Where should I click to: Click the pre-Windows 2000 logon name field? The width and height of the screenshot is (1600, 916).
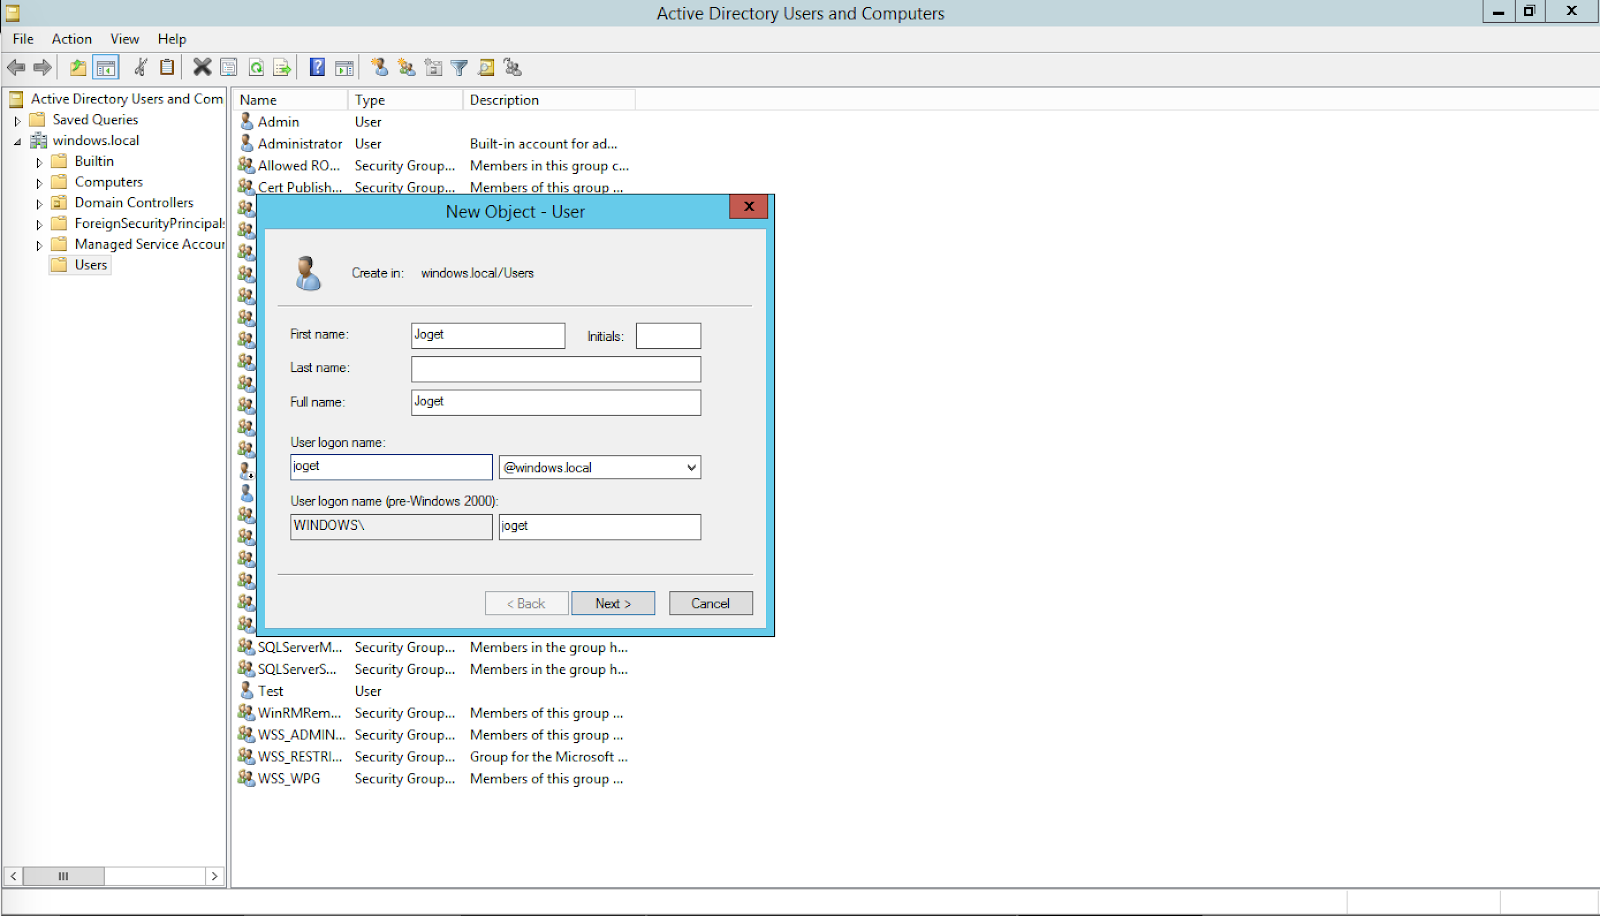tap(600, 527)
